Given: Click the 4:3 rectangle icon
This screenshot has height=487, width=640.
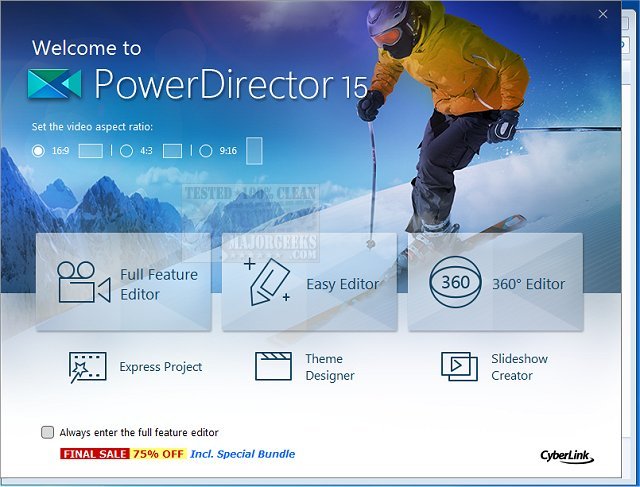Looking at the screenshot, I should [x=172, y=151].
